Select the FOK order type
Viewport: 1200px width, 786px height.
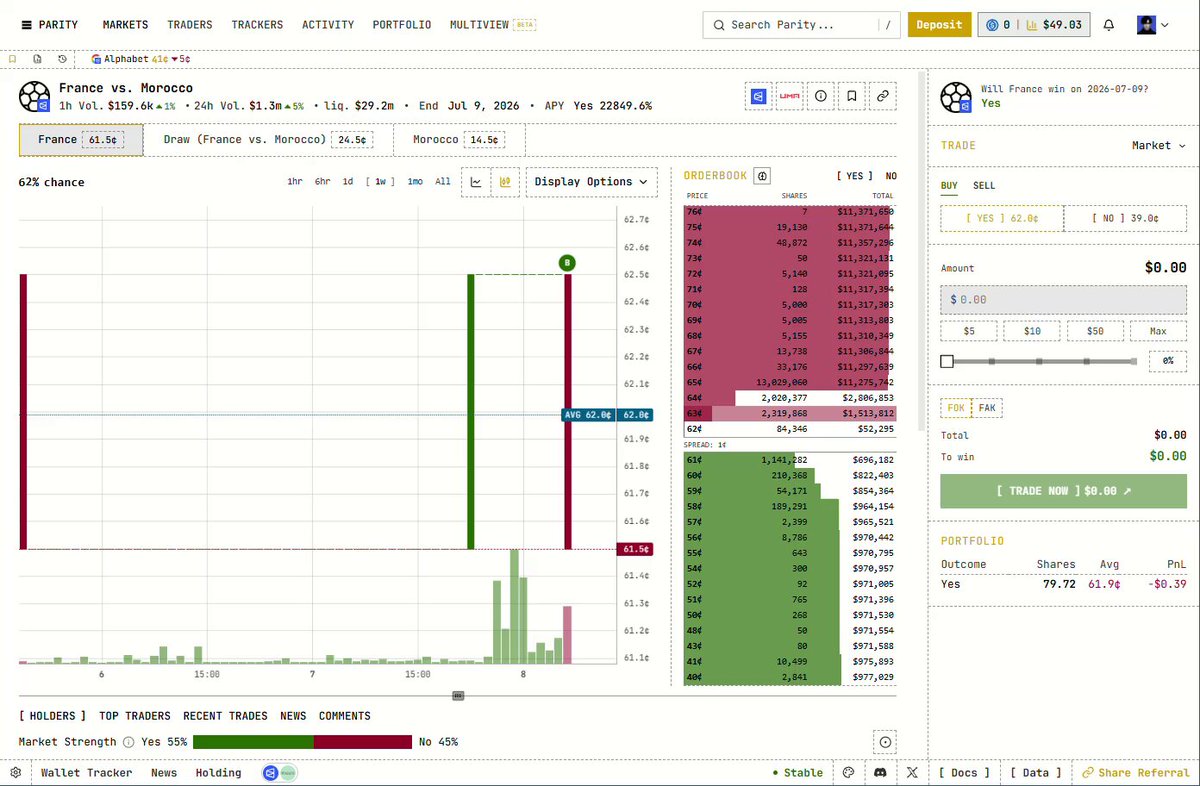point(957,408)
